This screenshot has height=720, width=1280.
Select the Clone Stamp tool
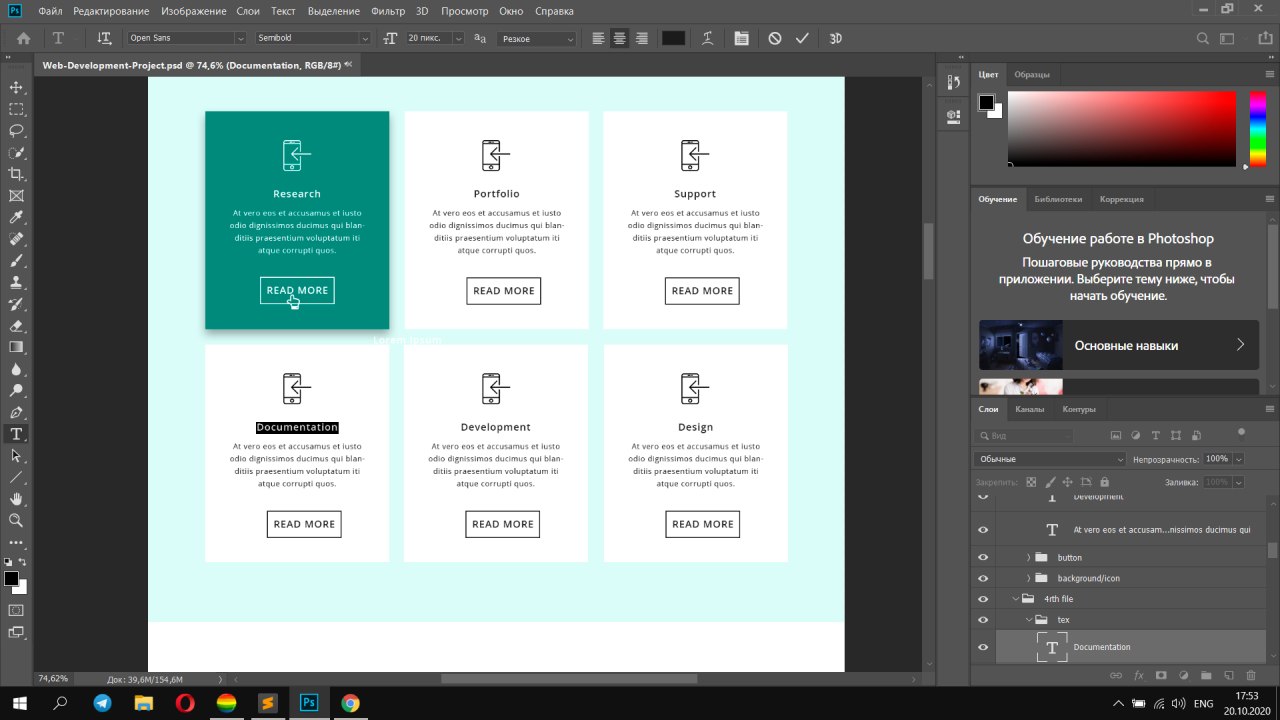click(x=16, y=282)
